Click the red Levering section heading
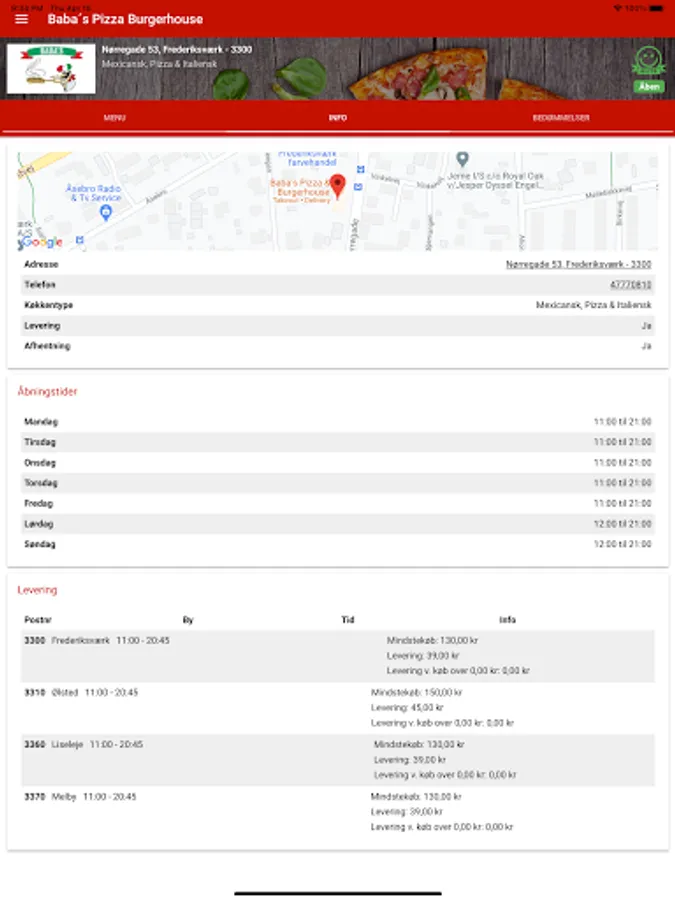This screenshot has height=900, width=675. click(37, 590)
